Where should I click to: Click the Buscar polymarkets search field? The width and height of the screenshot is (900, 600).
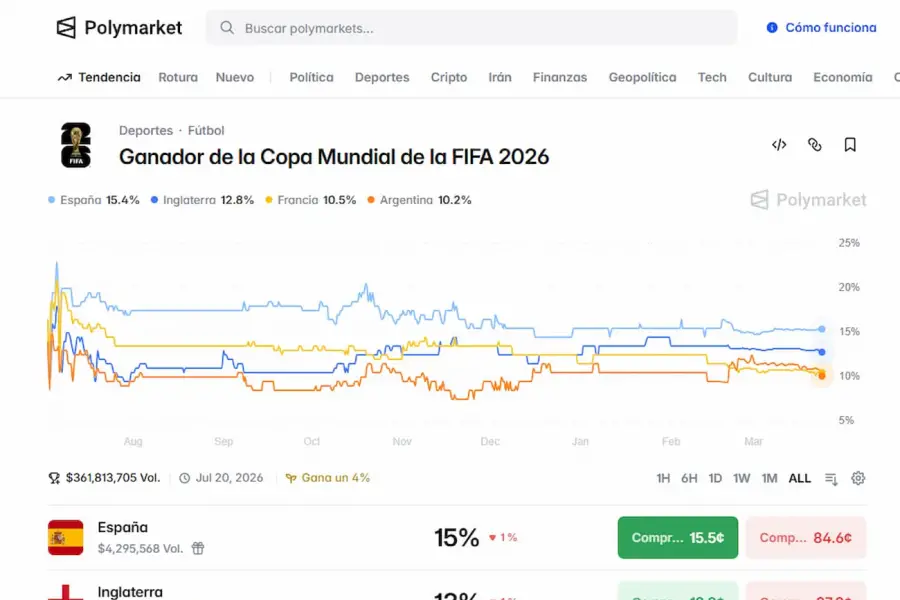coord(470,28)
